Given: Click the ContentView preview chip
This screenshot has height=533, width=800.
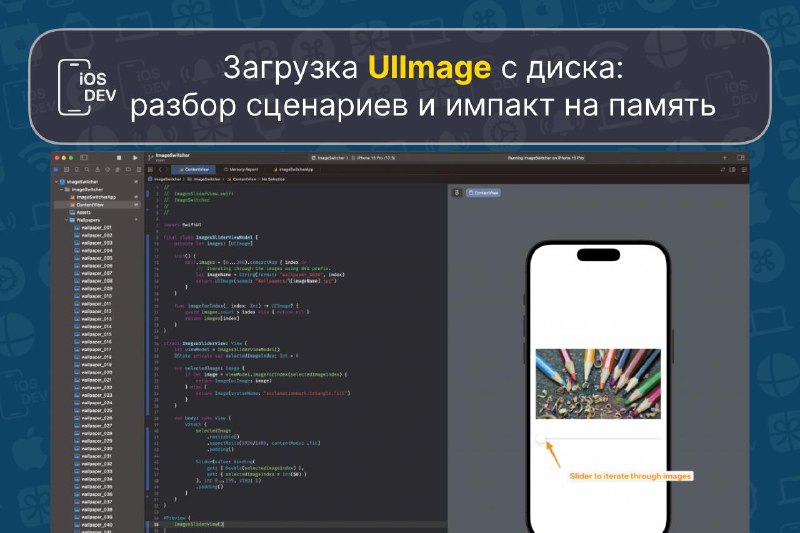Looking at the screenshot, I should click(483, 193).
